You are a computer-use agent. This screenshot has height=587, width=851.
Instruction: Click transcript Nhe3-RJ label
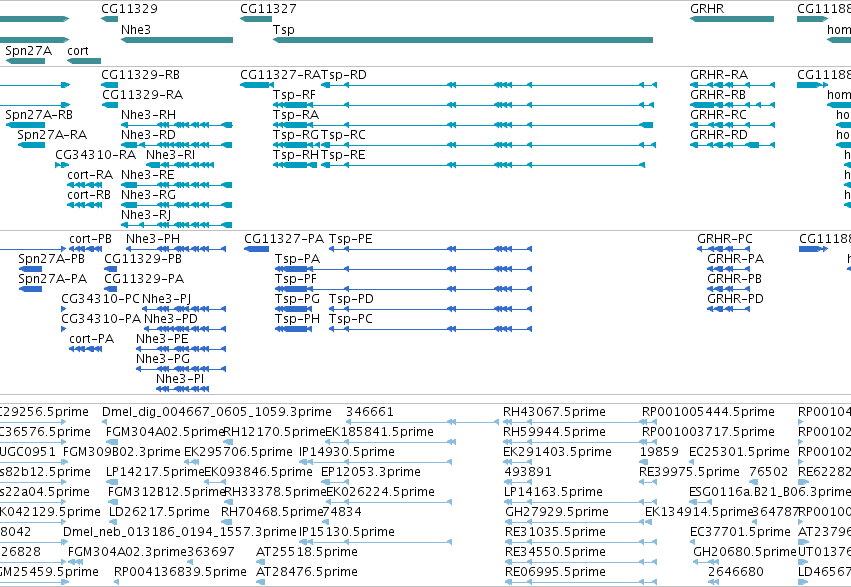(x=146, y=215)
